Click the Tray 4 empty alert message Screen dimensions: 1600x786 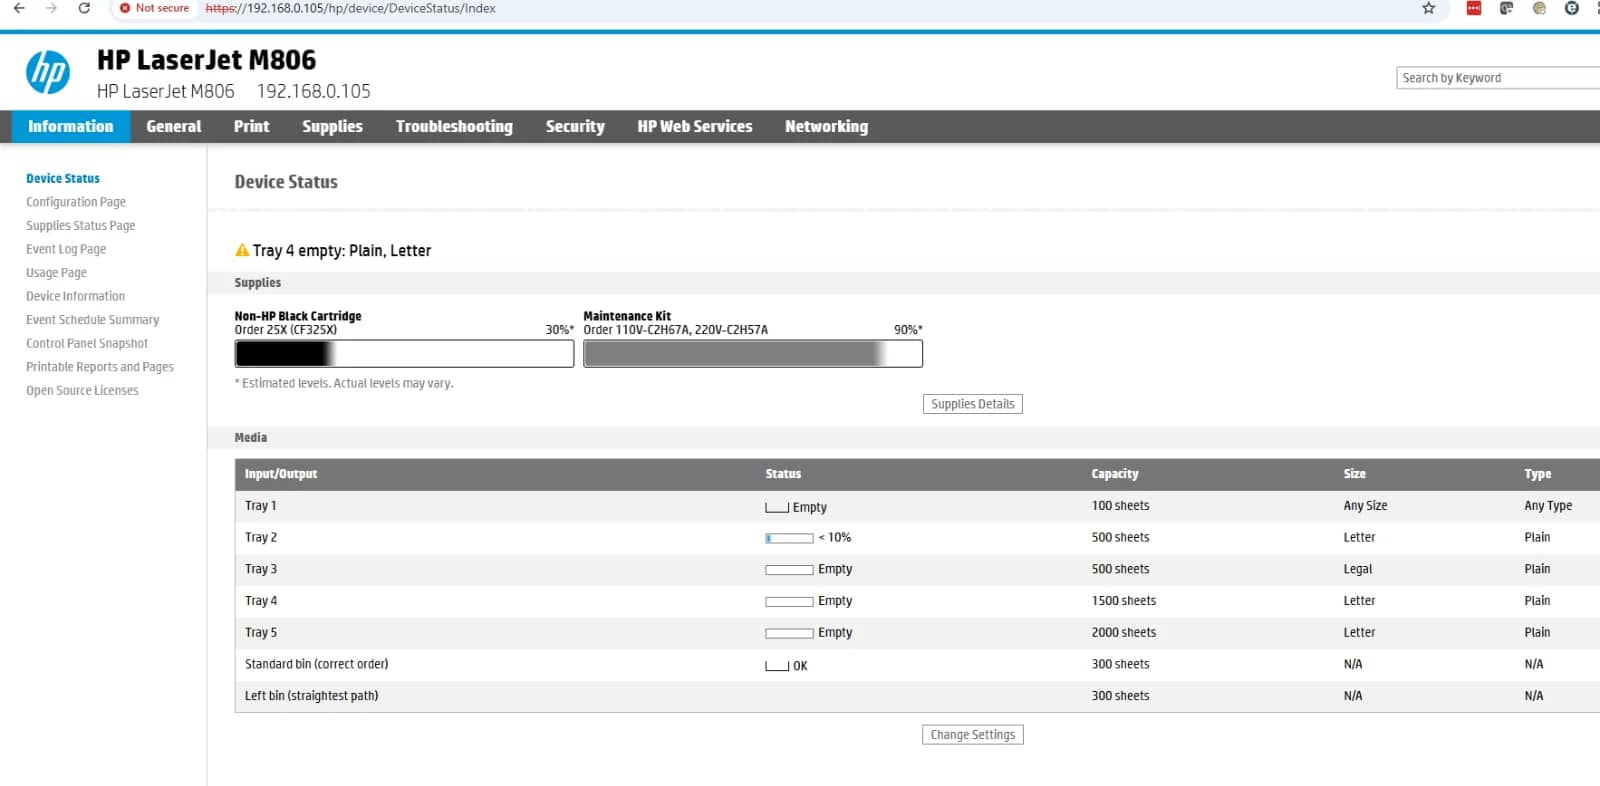342,251
